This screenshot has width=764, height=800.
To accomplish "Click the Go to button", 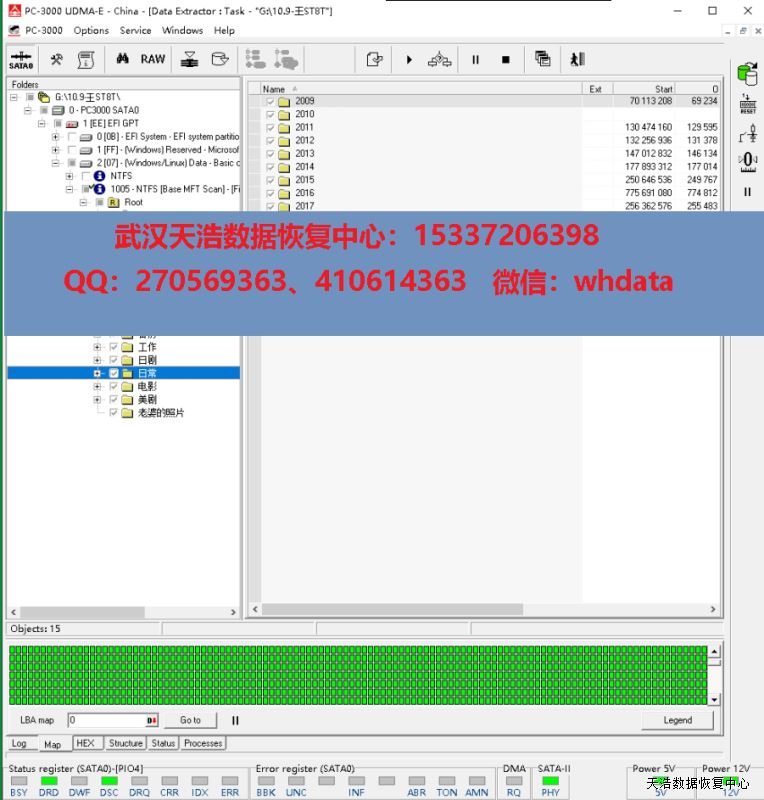I will (190, 720).
